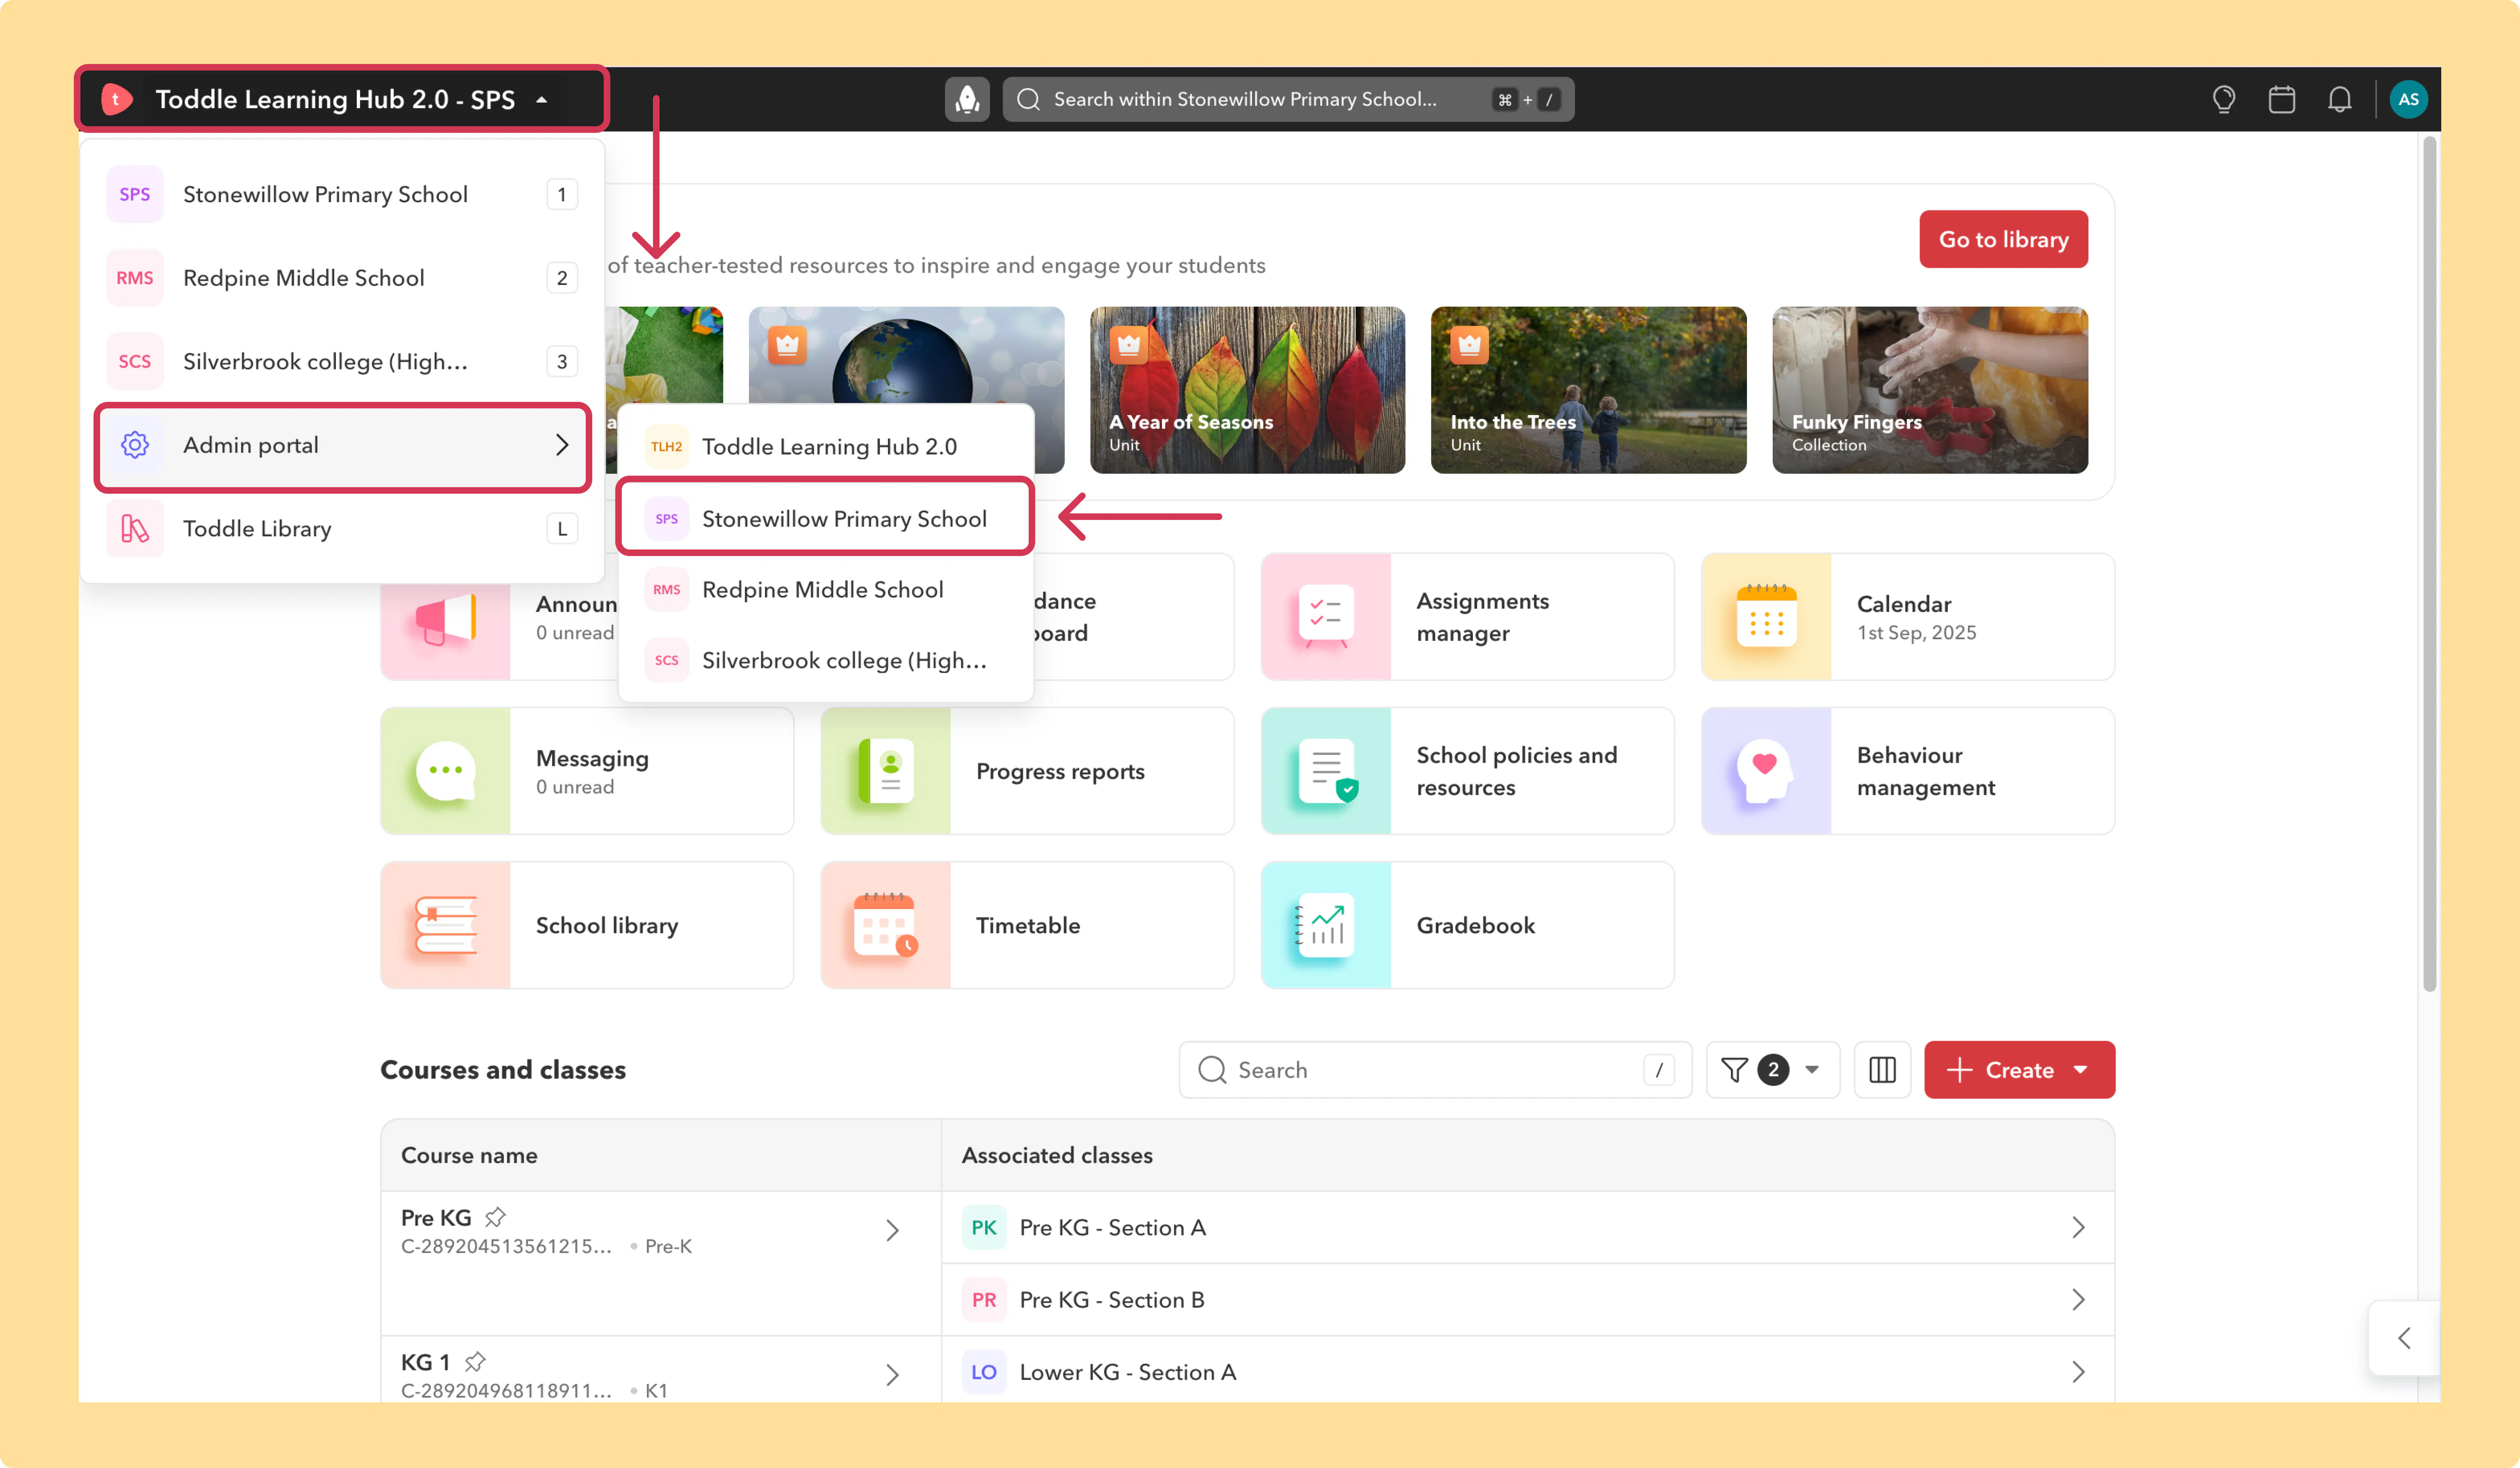Click the Create button
This screenshot has height=1468, width=2520.
(x=2019, y=1070)
